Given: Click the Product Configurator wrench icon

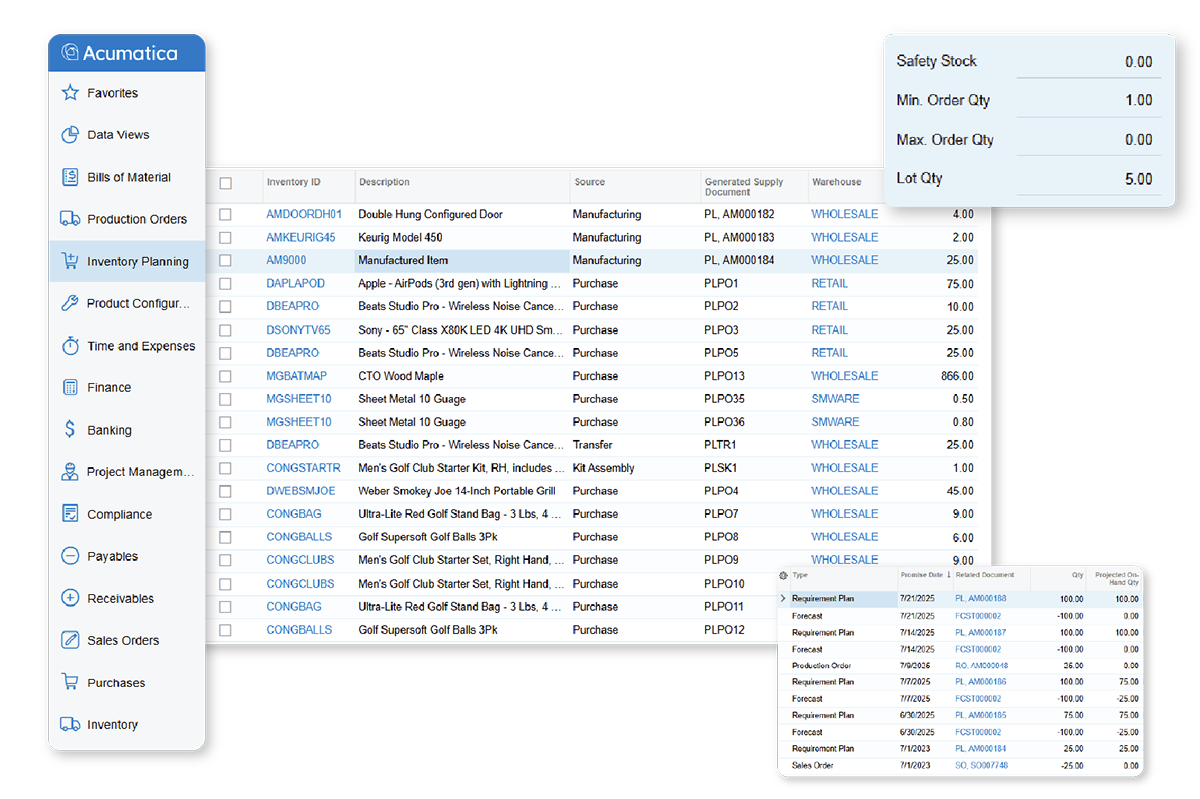Looking at the screenshot, I should [x=70, y=303].
